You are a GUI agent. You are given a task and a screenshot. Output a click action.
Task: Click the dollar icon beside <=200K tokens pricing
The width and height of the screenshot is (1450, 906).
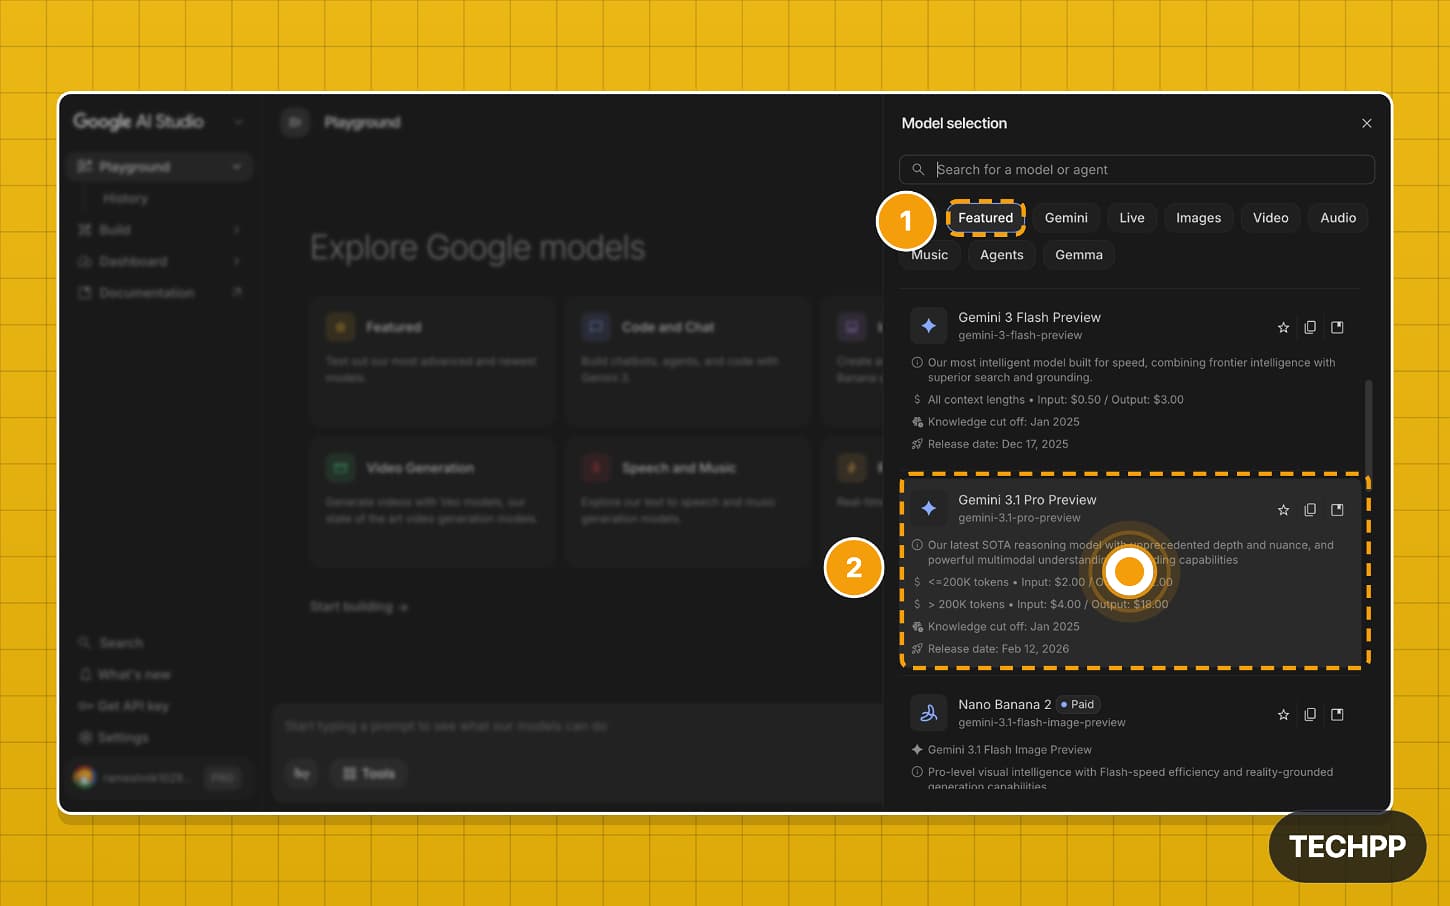click(x=917, y=582)
